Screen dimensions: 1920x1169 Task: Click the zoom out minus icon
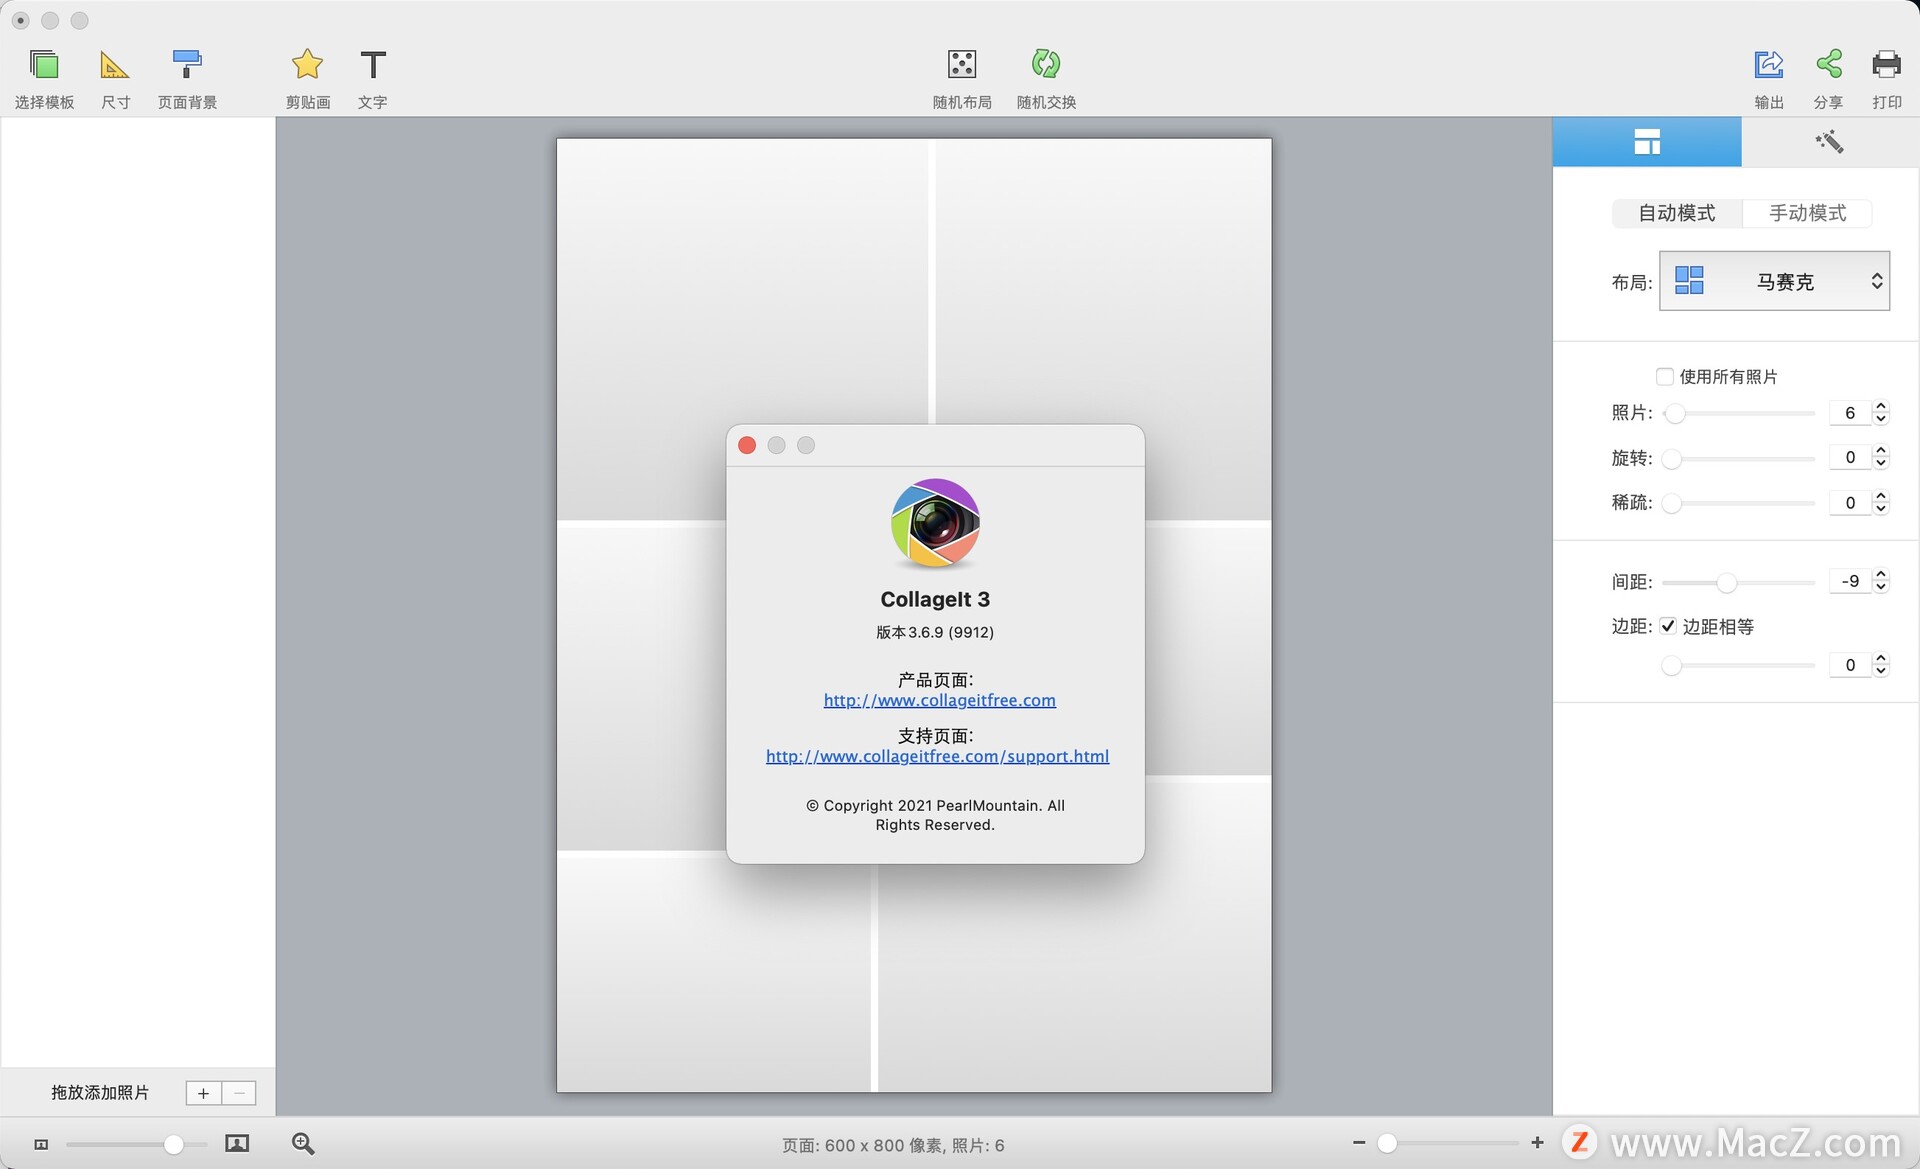pyautogui.click(x=1359, y=1142)
